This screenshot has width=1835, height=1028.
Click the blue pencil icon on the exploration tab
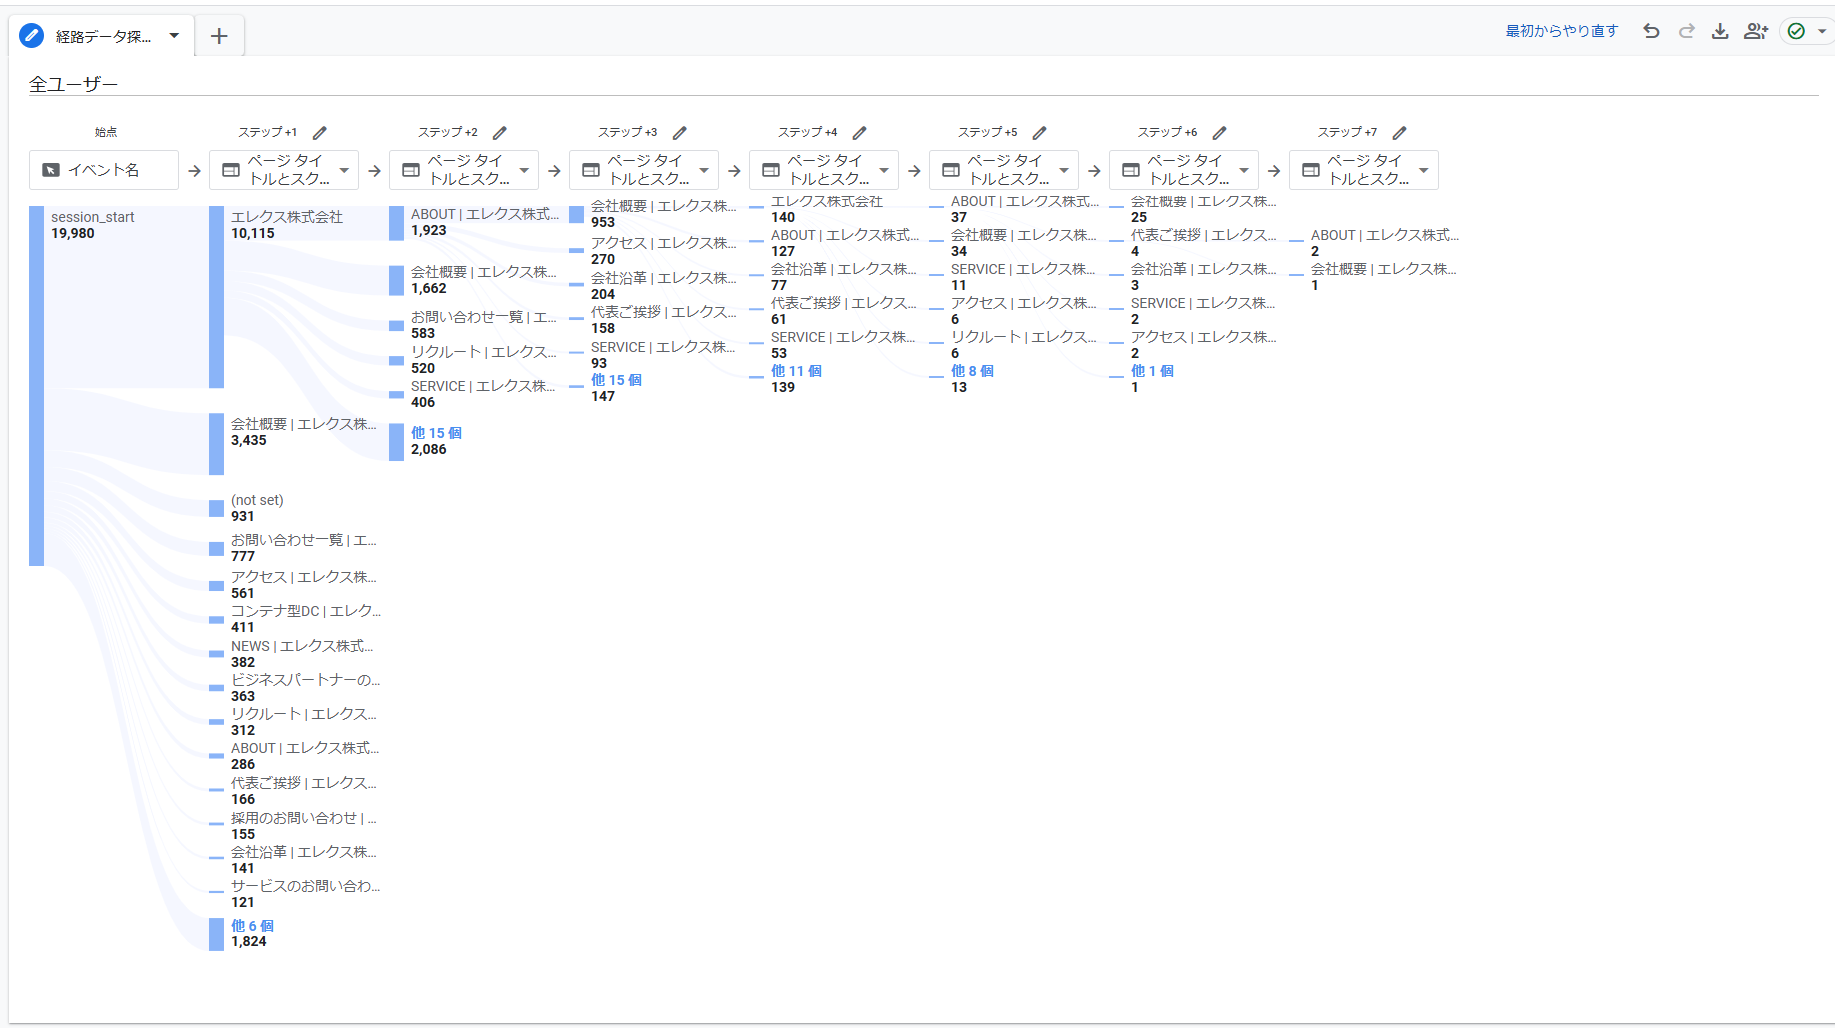point(31,35)
